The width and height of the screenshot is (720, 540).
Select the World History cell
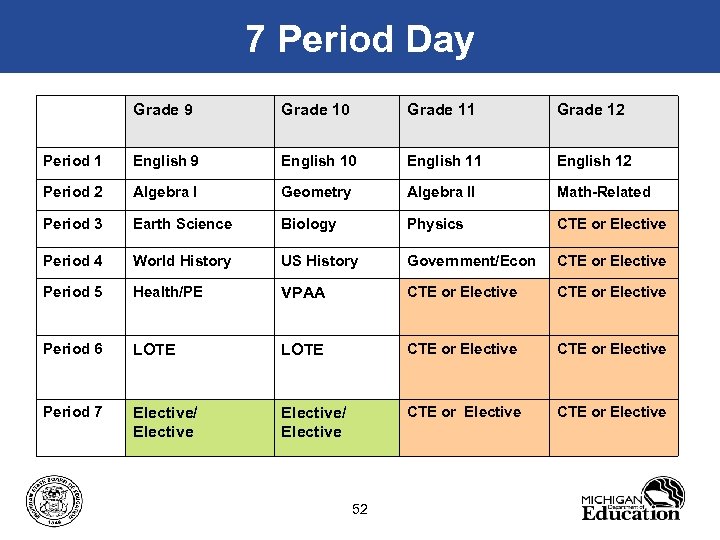pos(182,261)
